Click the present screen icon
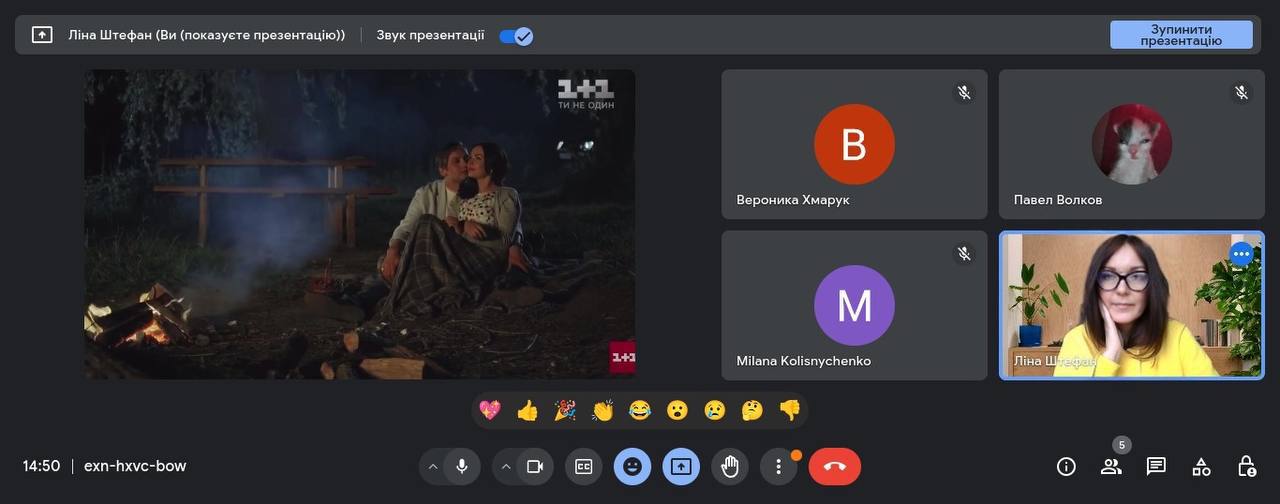The width and height of the screenshot is (1280, 504). click(681, 466)
